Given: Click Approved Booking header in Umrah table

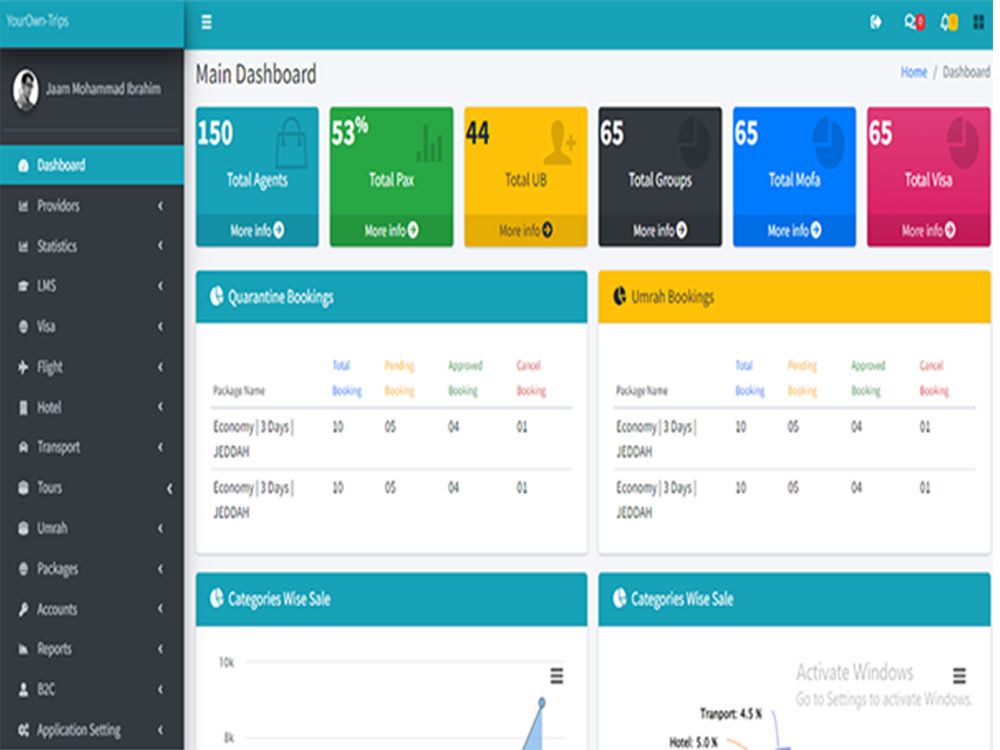Looking at the screenshot, I should [867, 378].
